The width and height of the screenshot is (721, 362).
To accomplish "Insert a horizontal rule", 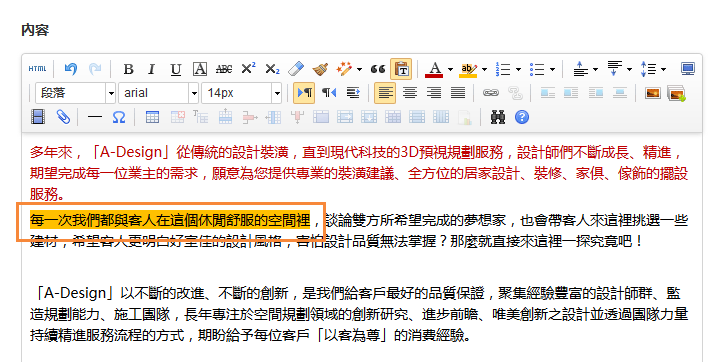I will pos(95,117).
